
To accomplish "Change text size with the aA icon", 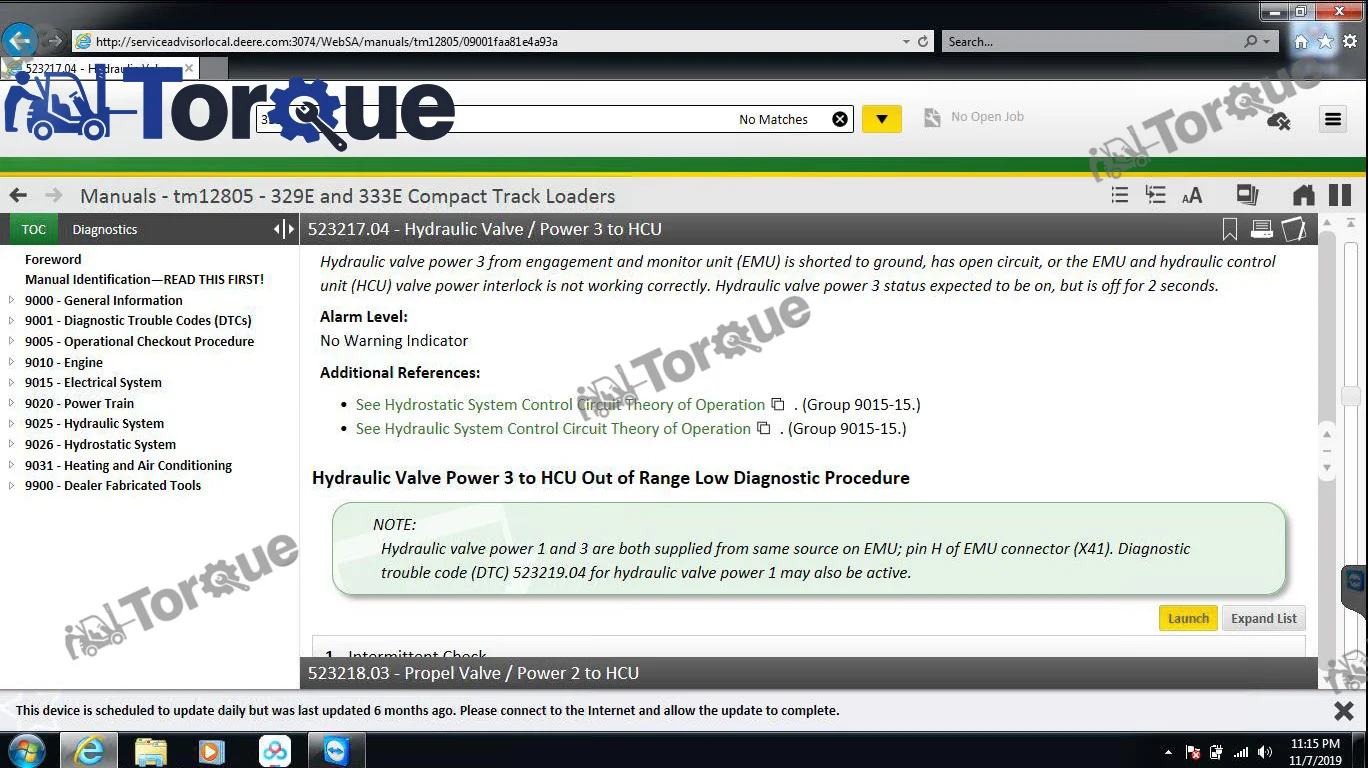I will point(1192,196).
